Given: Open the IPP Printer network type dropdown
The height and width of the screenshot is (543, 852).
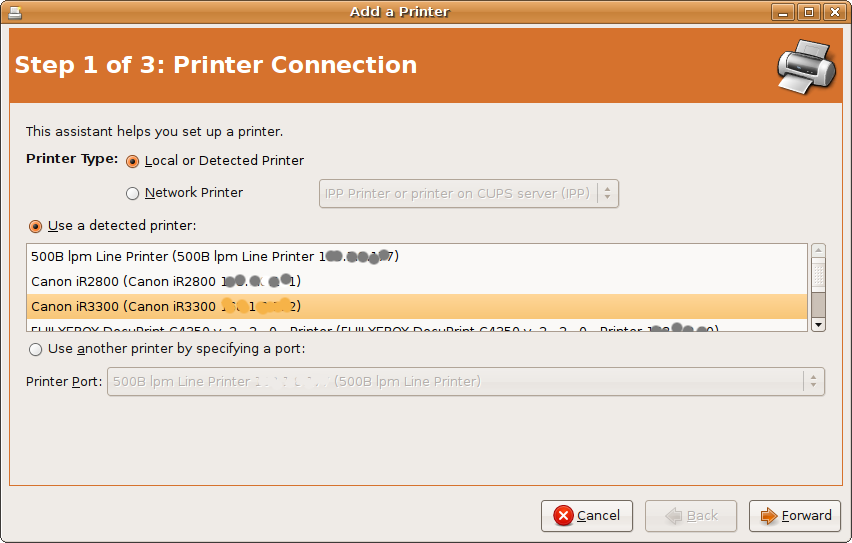Looking at the screenshot, I should point(468,194).
